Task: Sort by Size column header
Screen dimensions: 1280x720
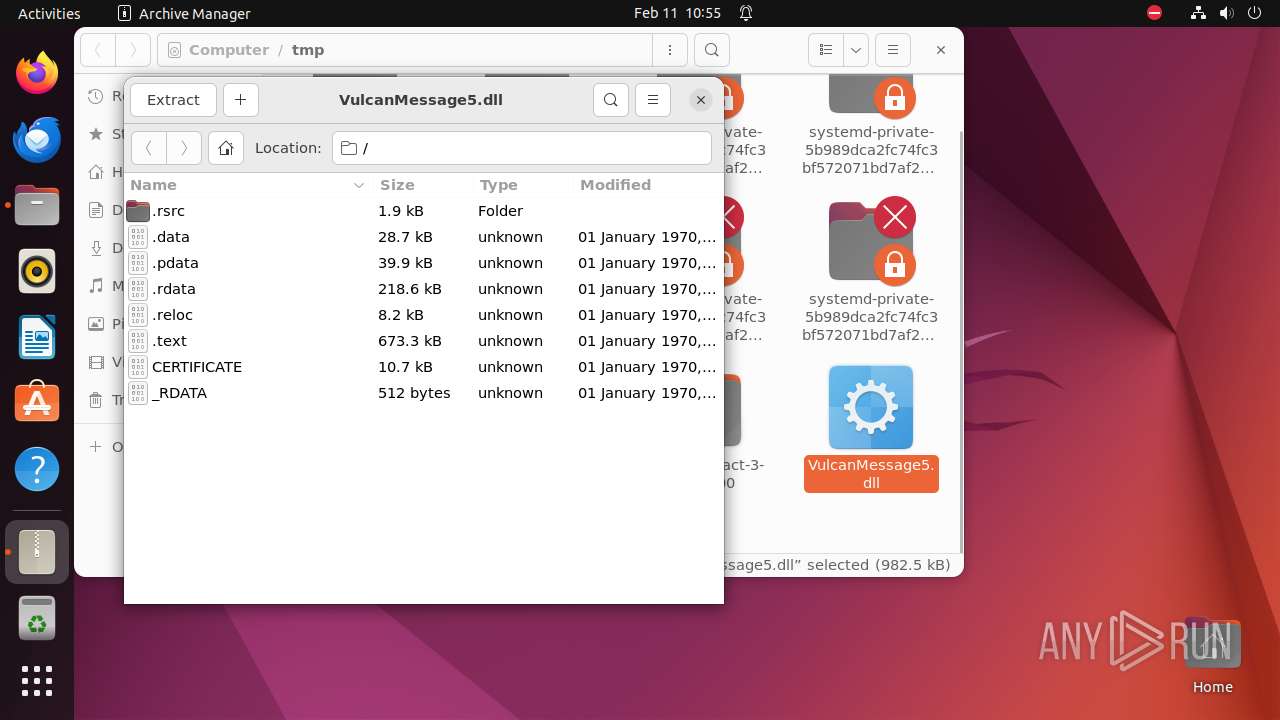Action: (423, 185)
